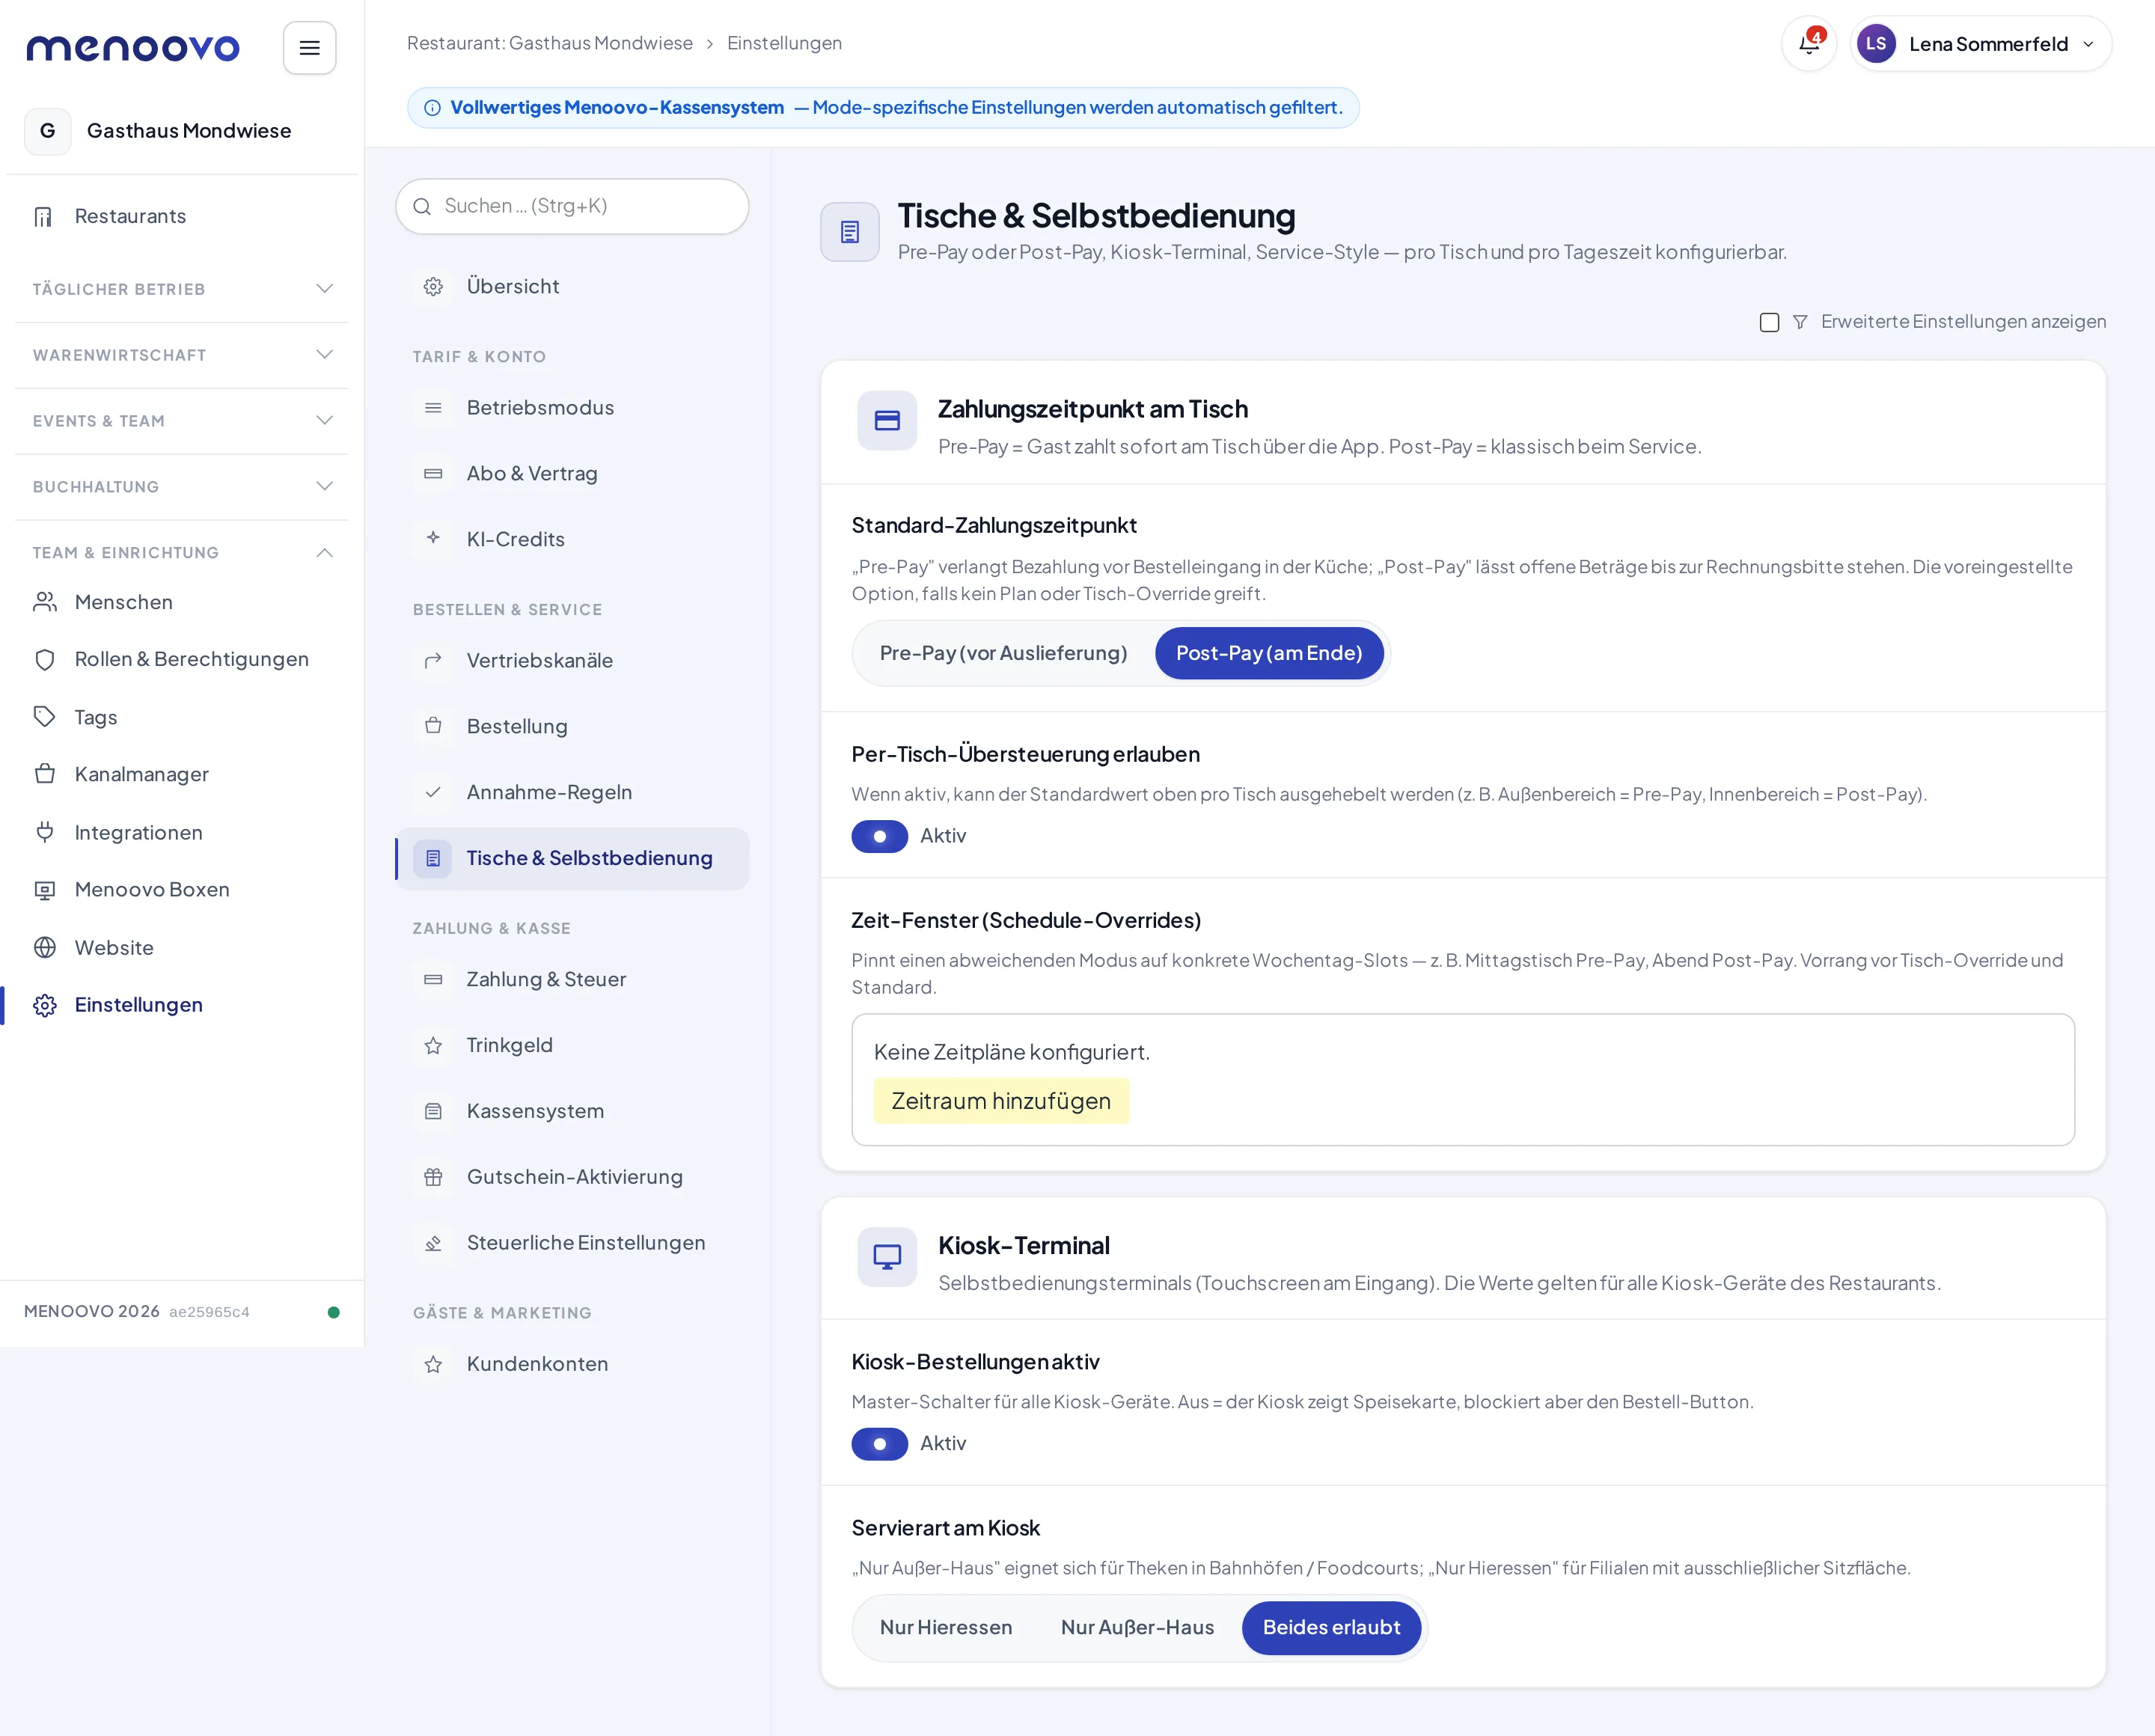The height and width of the screenshot is (1736, 2155).
Task: Select Nur Hieressen serving option
Action: point(946,1627)
